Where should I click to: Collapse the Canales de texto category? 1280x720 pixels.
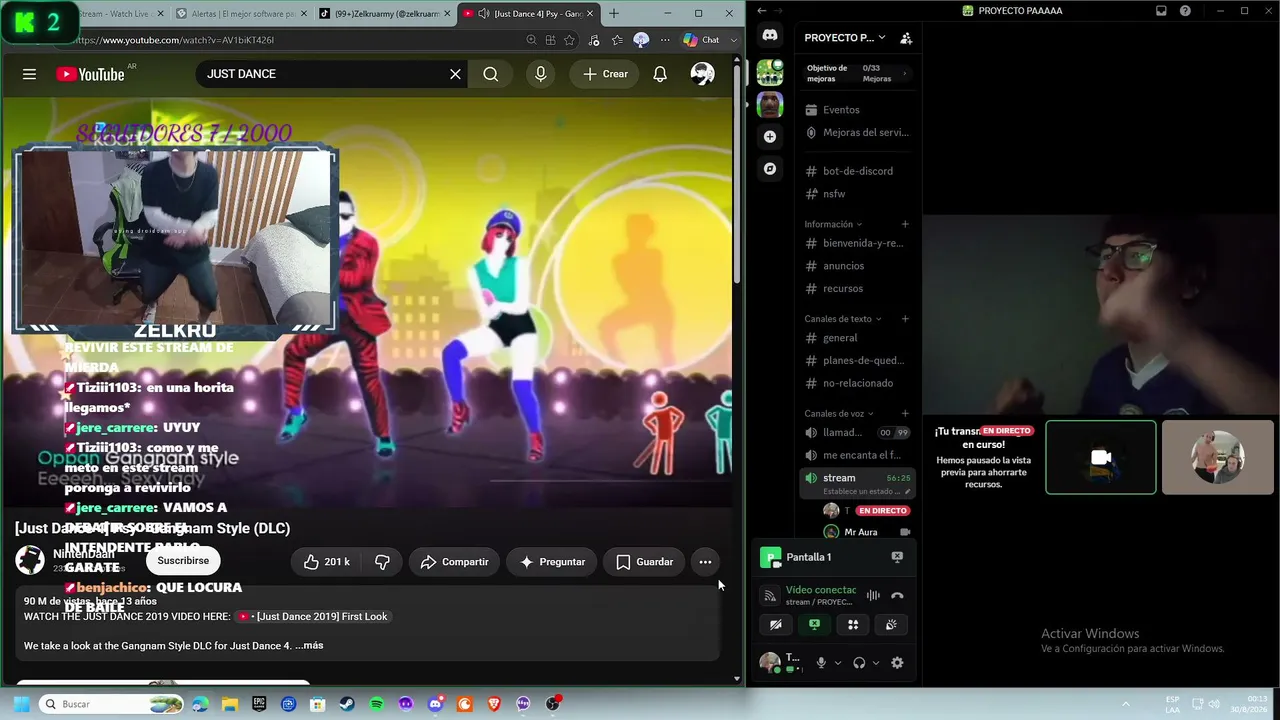tap(843, 319)
